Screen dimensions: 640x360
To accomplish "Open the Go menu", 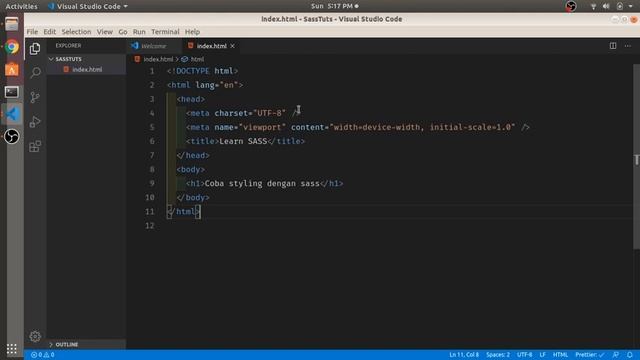I will tap(123, 32).
